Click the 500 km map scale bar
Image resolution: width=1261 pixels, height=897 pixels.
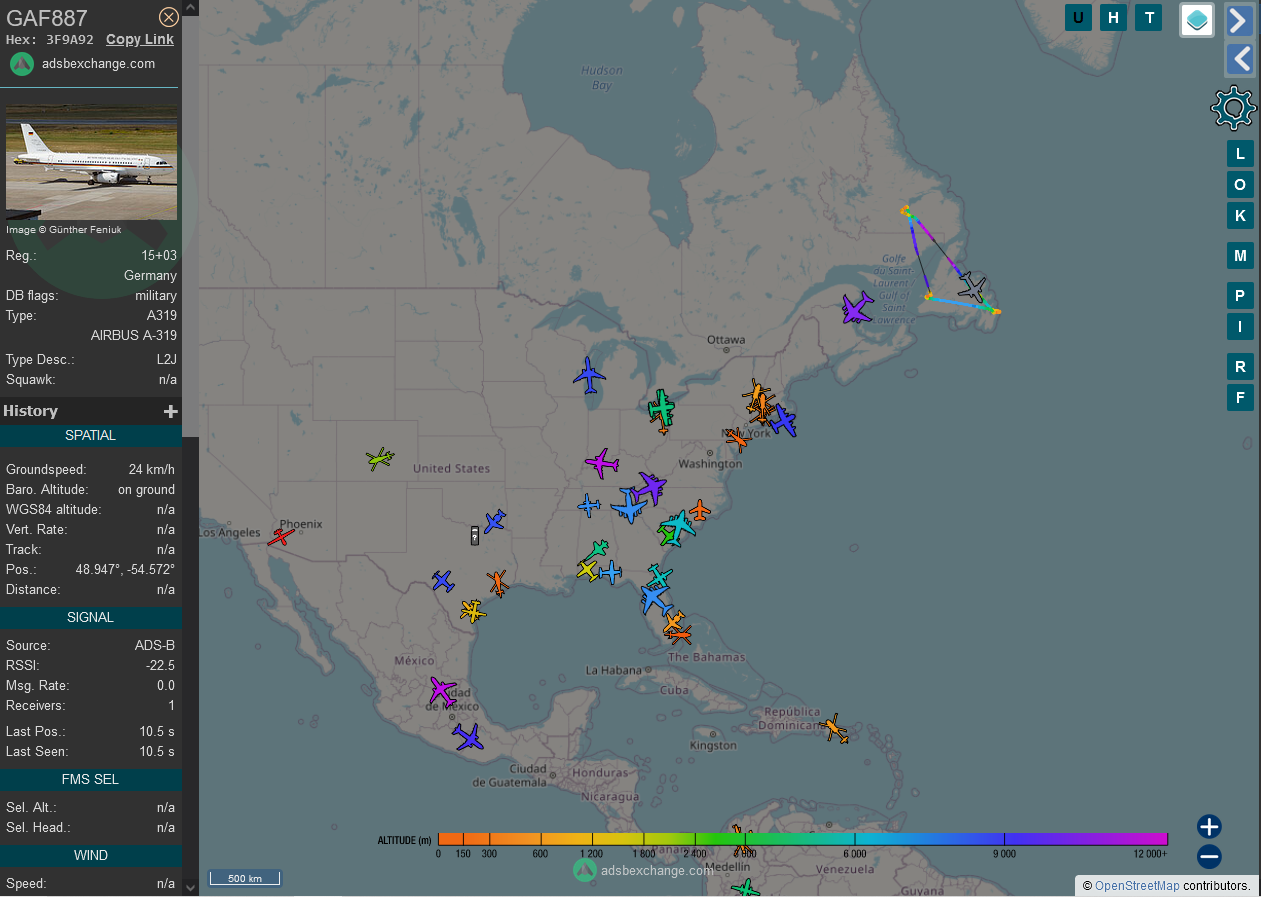point(245,878)
